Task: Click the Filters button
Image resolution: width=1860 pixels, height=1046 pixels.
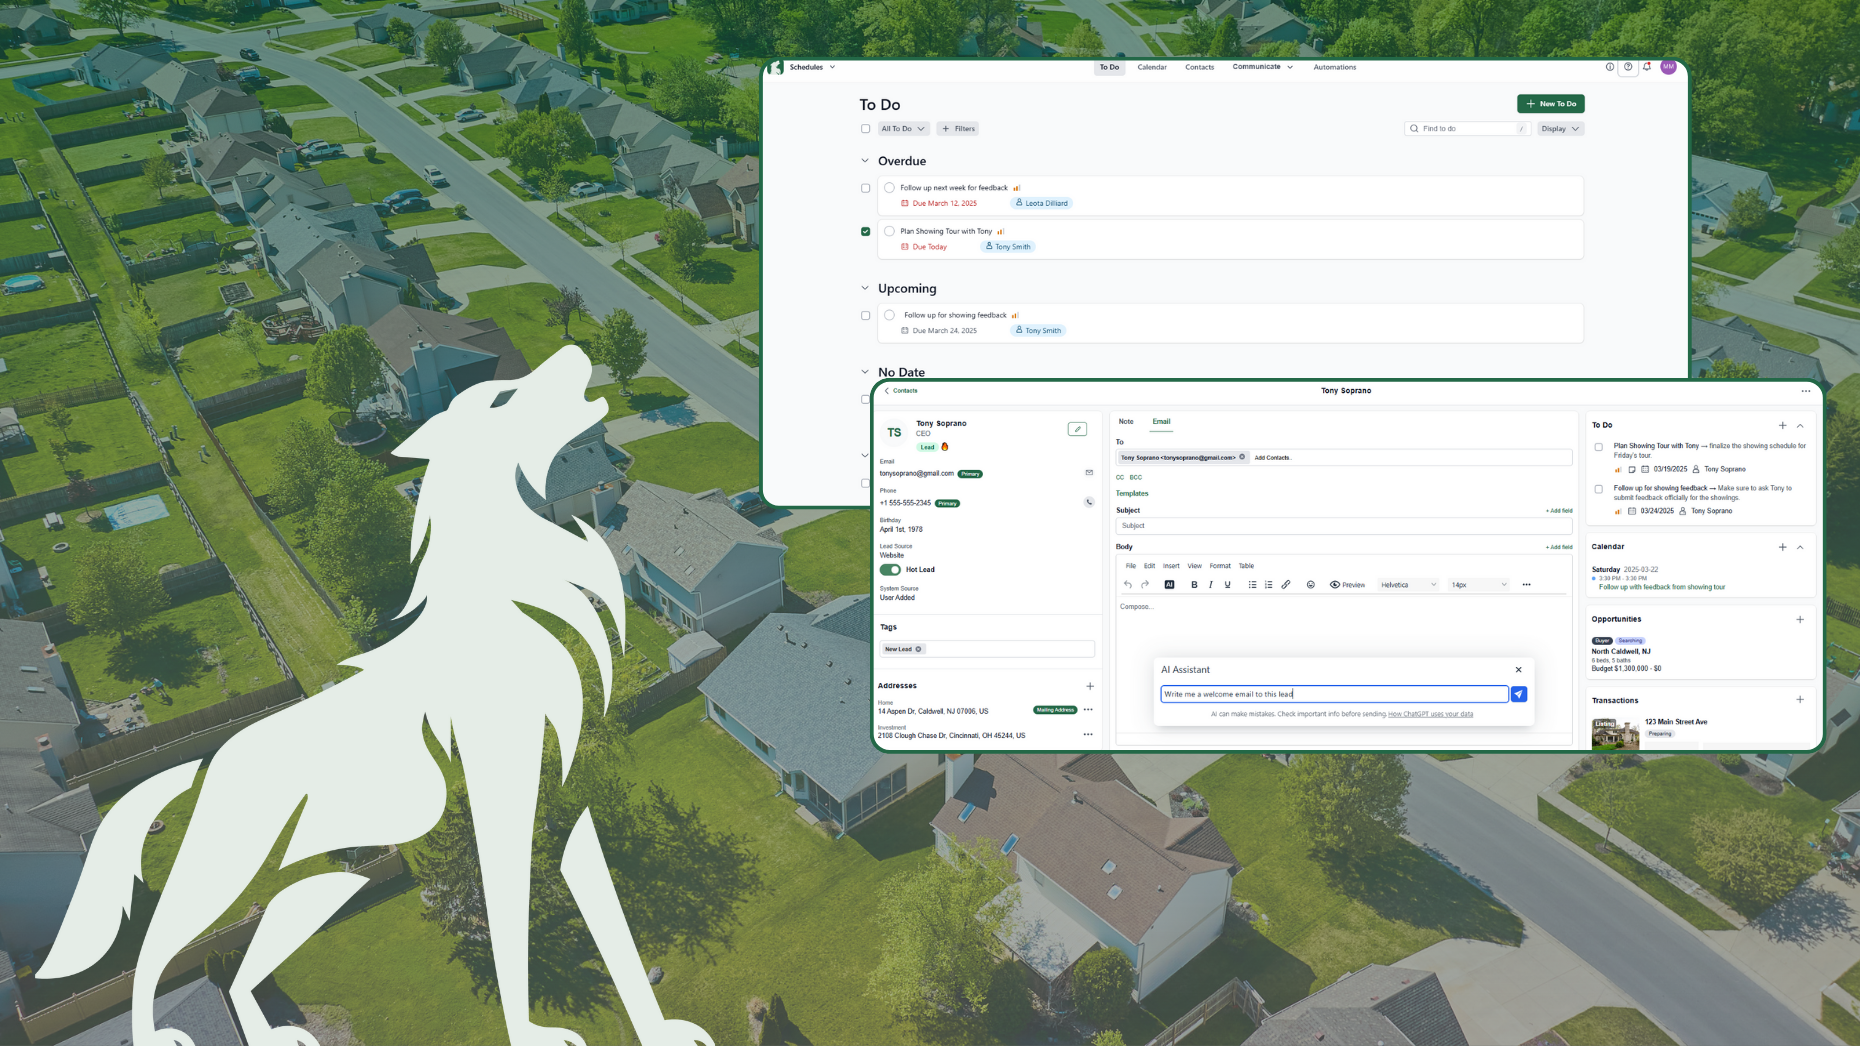Action: tap(958, 129)
